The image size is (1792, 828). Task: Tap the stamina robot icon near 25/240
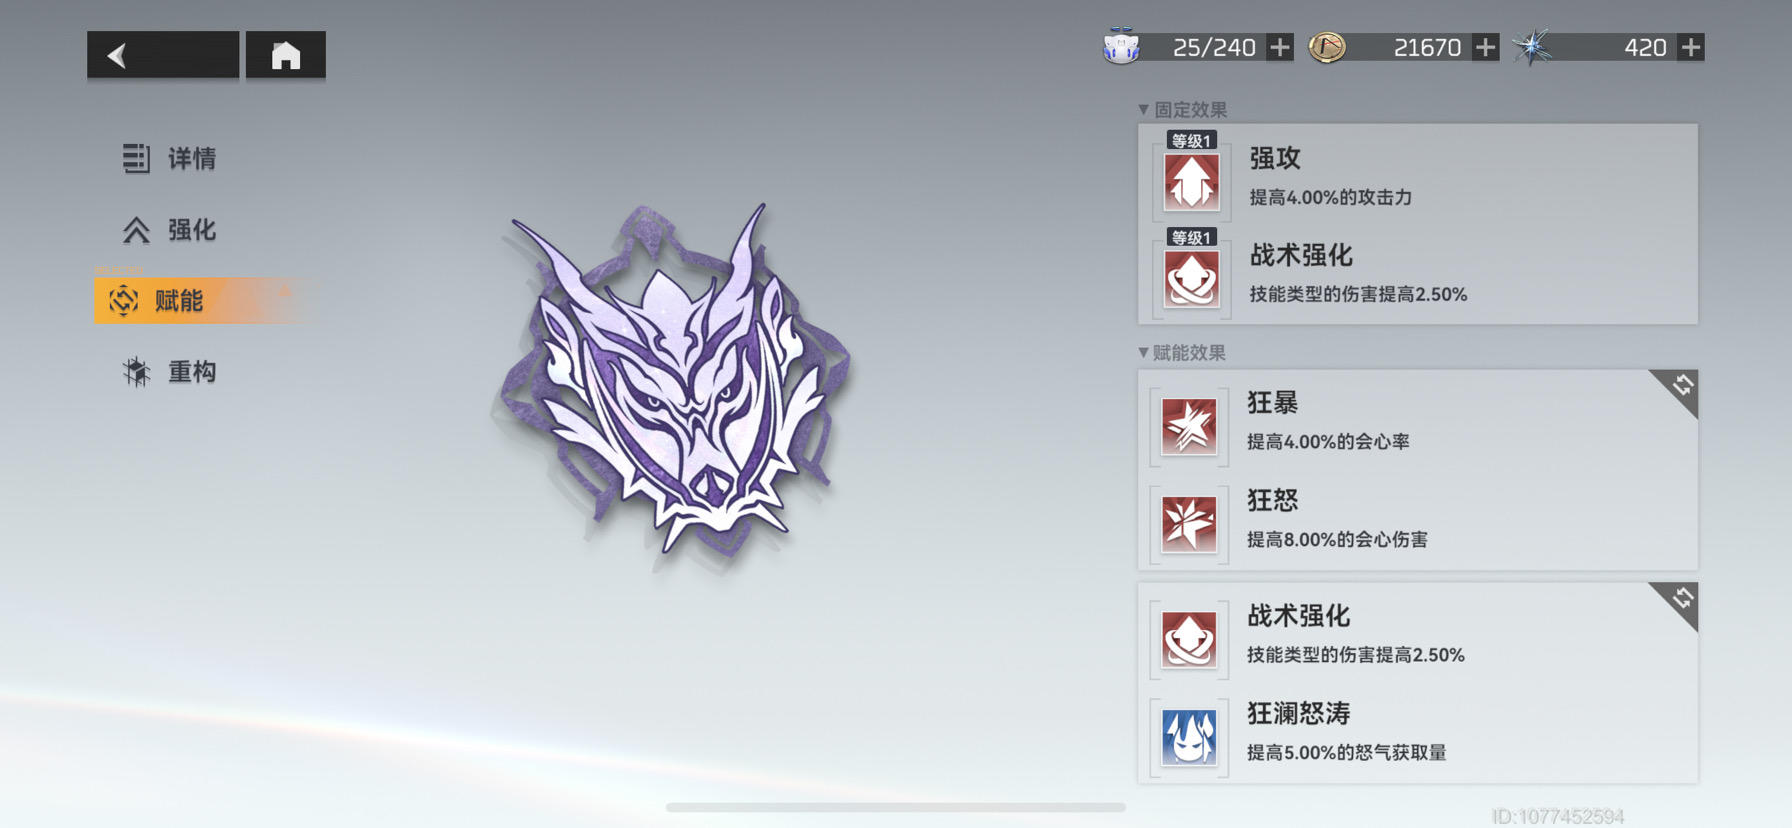point(1121,47)
